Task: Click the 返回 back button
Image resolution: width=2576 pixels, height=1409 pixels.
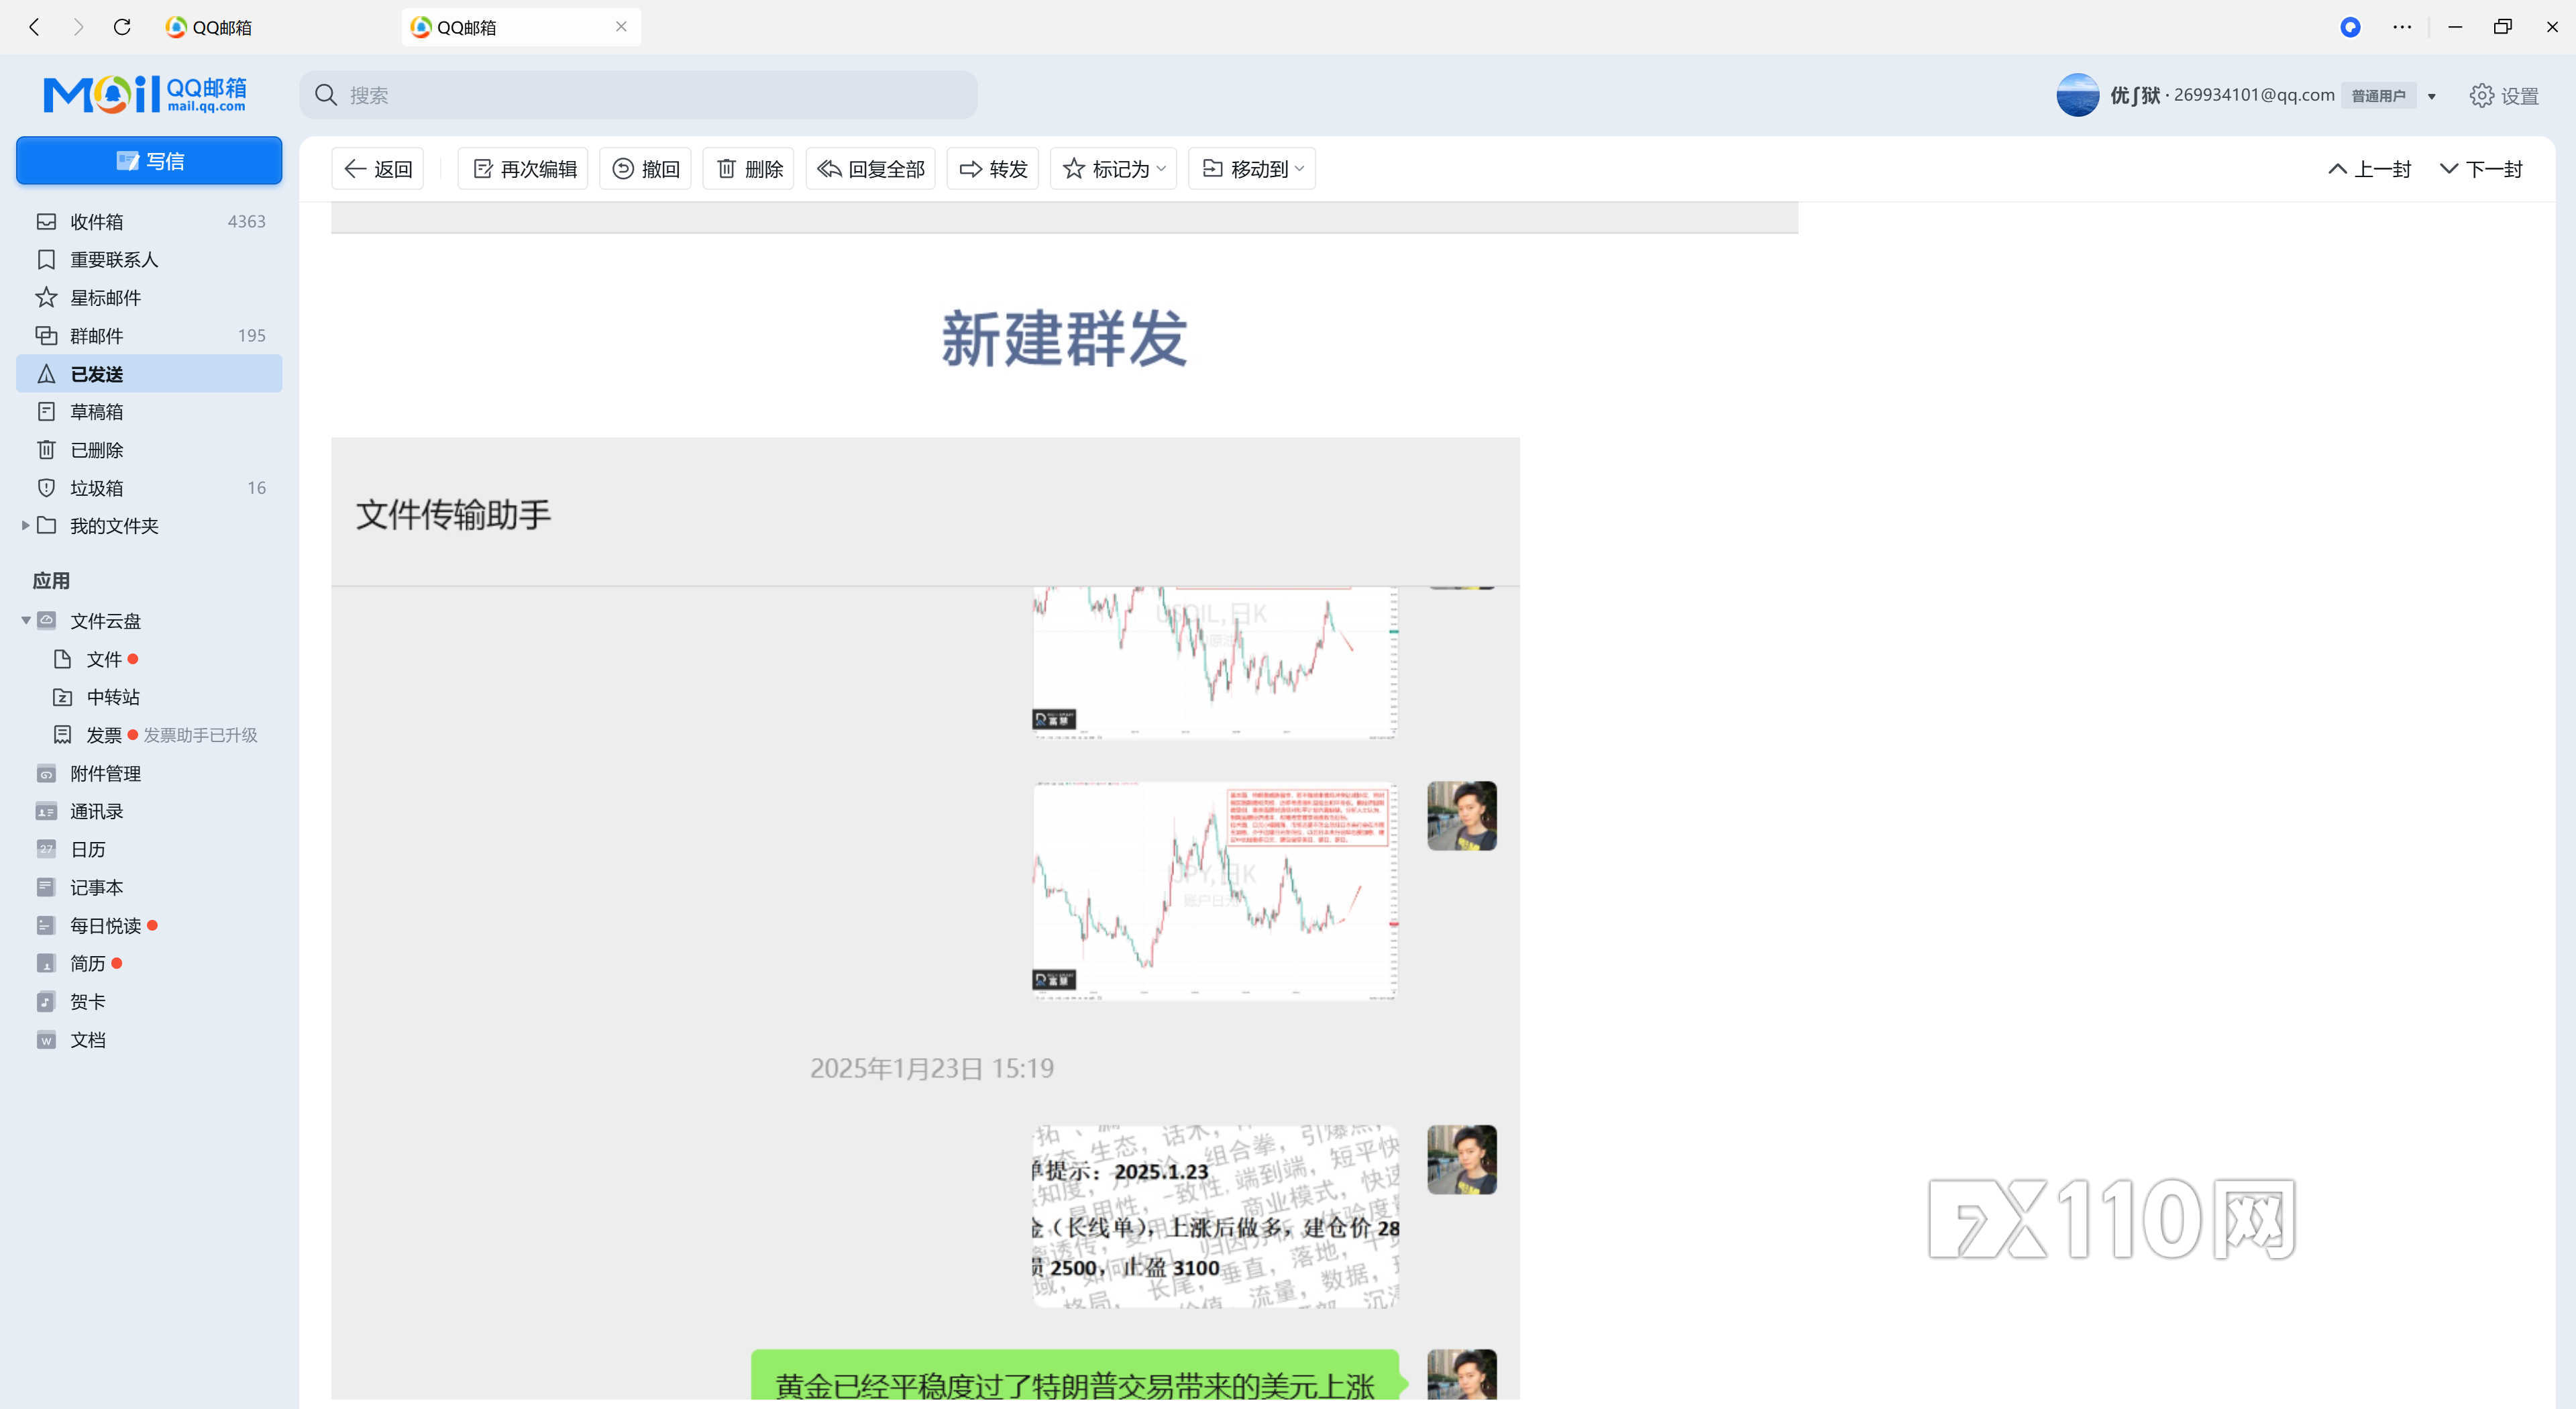Action: (x=378, y=169)
